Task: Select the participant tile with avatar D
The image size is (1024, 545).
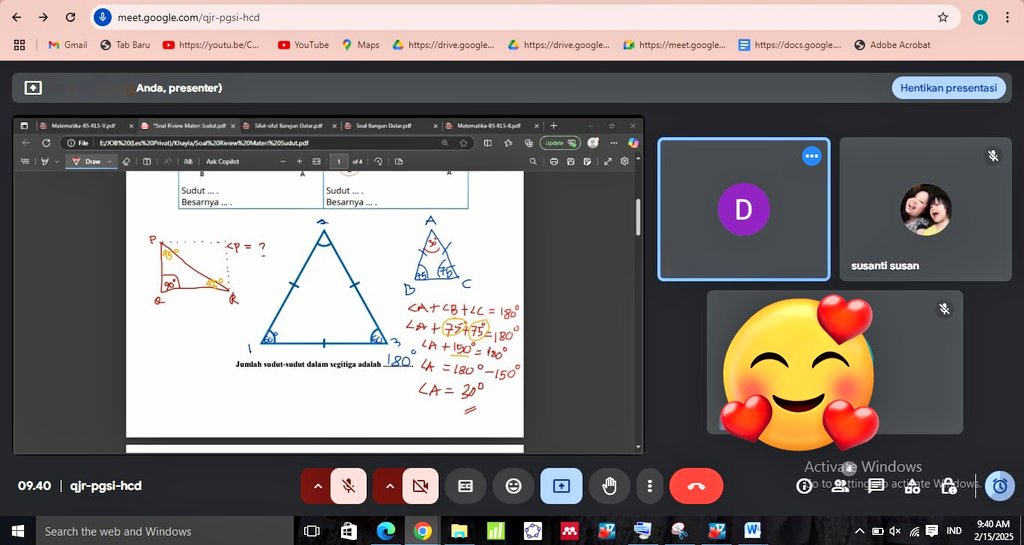Action: point(744,209)
